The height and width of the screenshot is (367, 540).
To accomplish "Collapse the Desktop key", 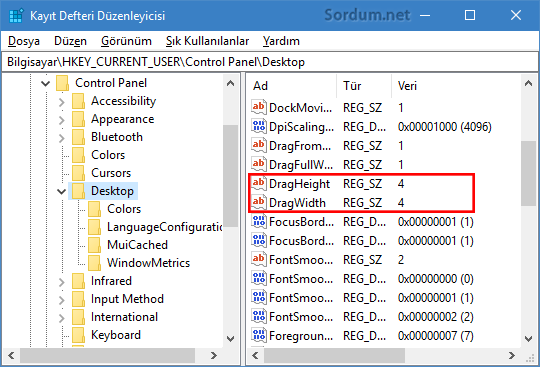I will click(62, 191).
